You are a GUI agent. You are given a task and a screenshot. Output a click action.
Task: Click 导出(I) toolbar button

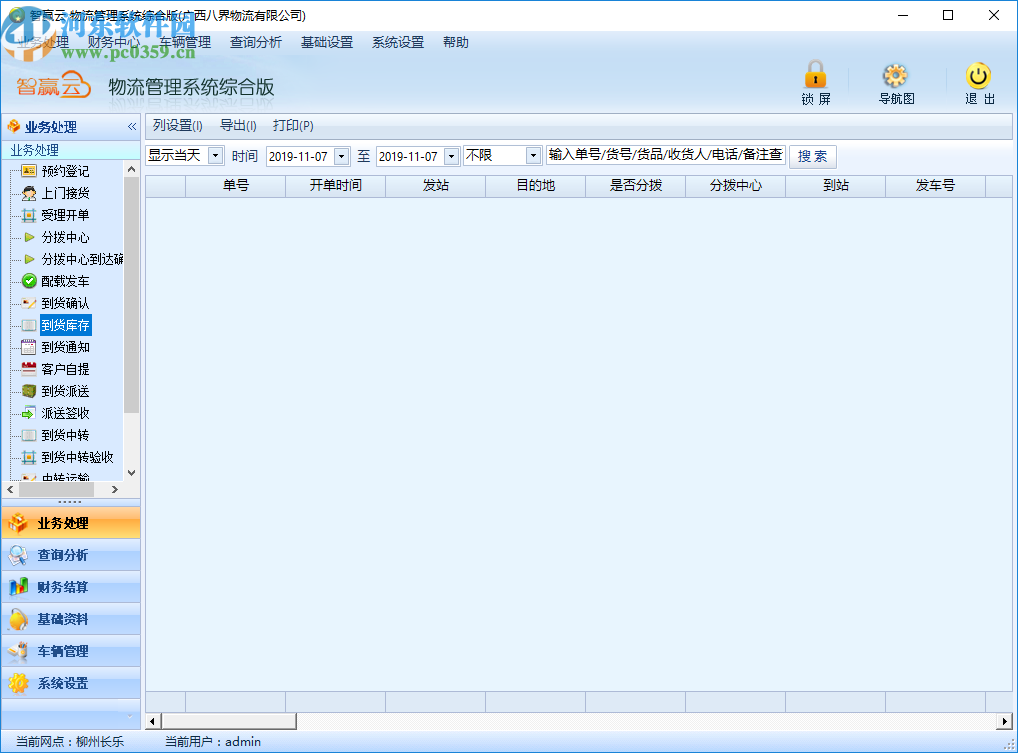(238, 125)
